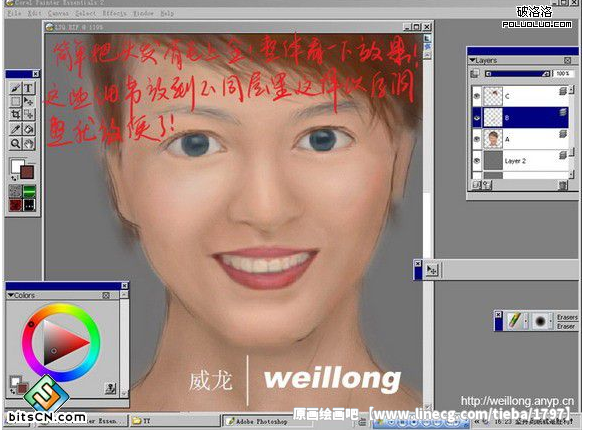Click Layer 2 stack icon
The height and width of the screenshot is (433, 611).
[563, 156]
